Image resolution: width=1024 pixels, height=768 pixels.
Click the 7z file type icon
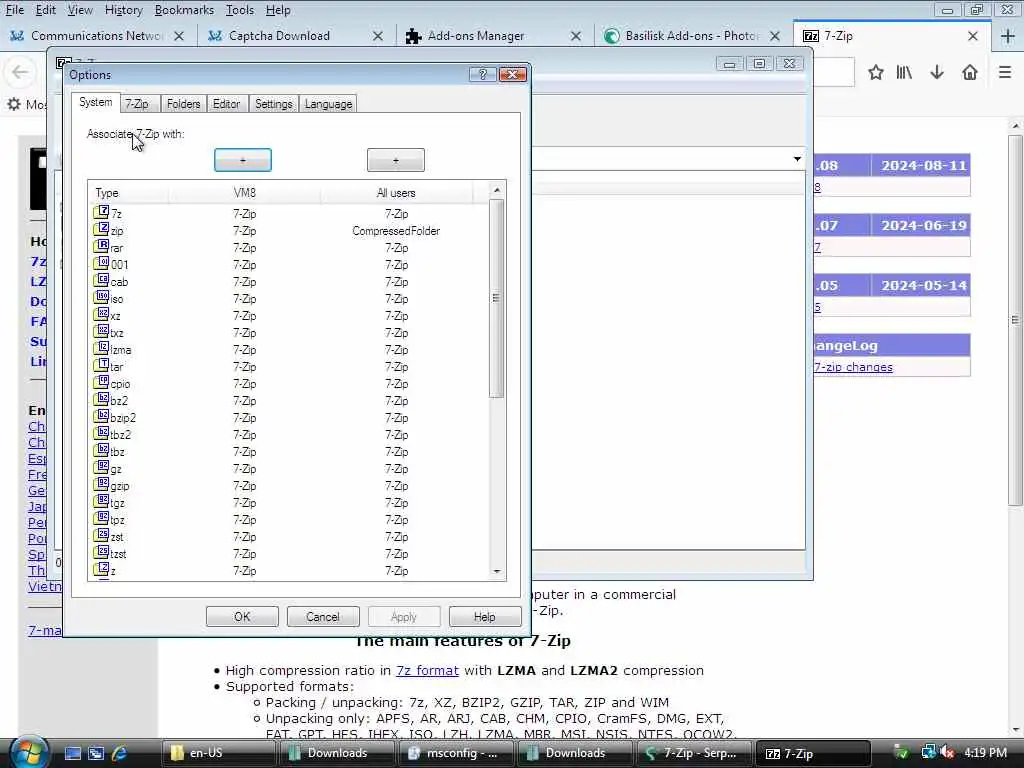pyautogui.click(x=101, y=212)
